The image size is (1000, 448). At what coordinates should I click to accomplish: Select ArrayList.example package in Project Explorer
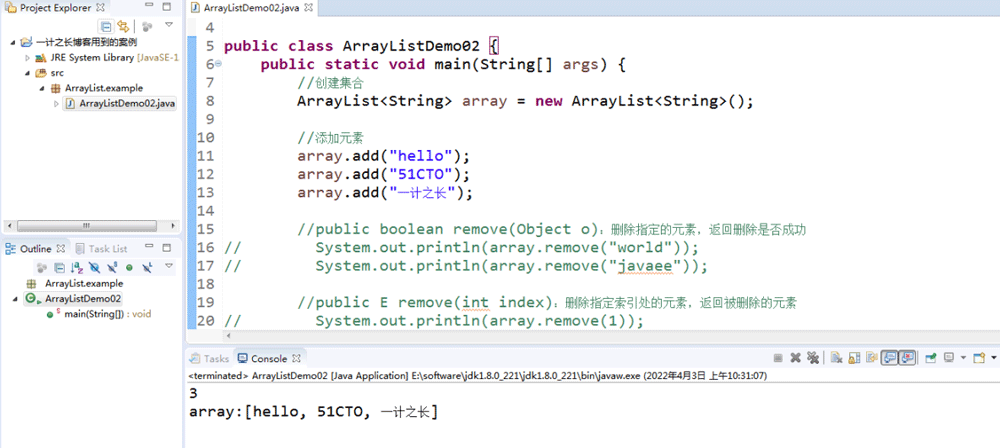point(97,88)
